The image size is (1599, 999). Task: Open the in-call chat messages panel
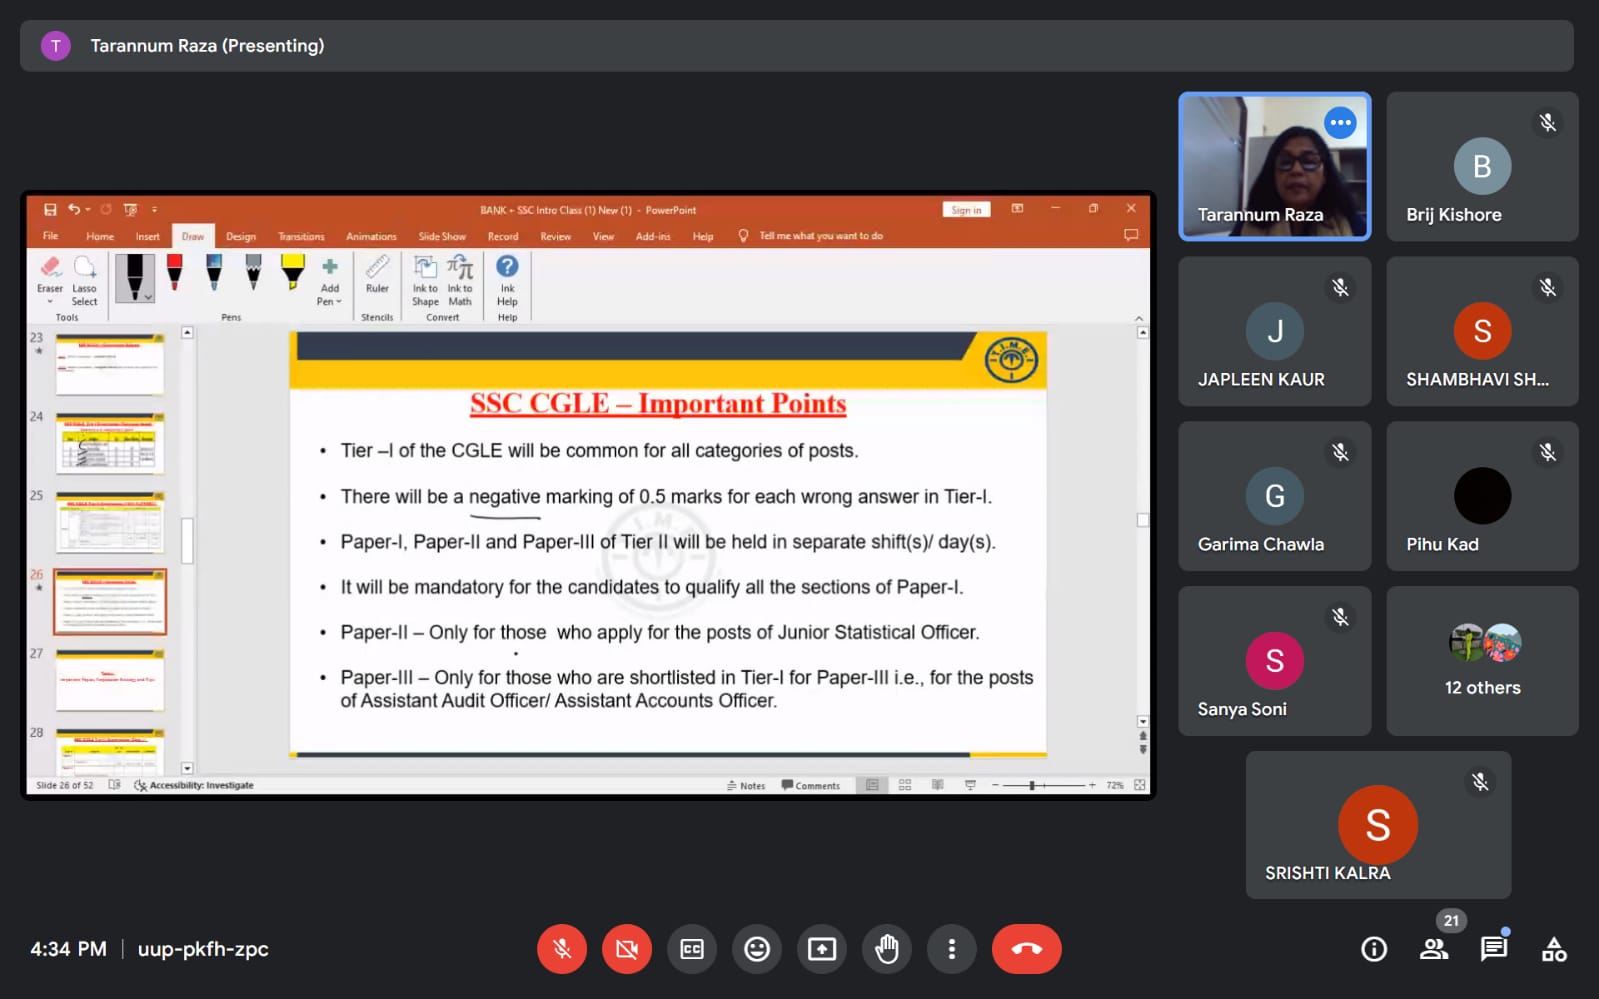[x=1494, y=949]
